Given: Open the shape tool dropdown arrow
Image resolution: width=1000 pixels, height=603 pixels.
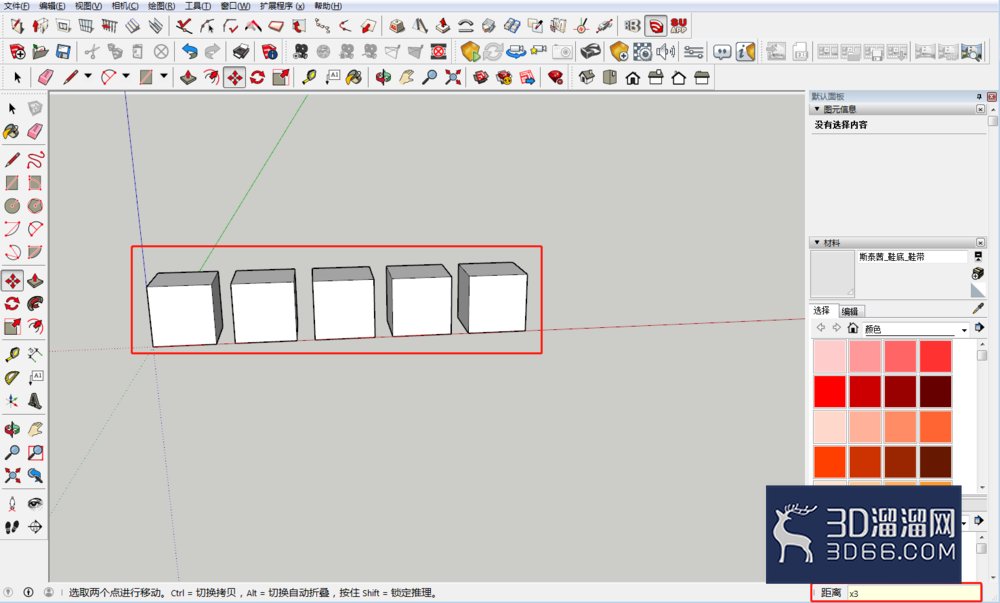Looking at the screenshot, I should point(163,76).
